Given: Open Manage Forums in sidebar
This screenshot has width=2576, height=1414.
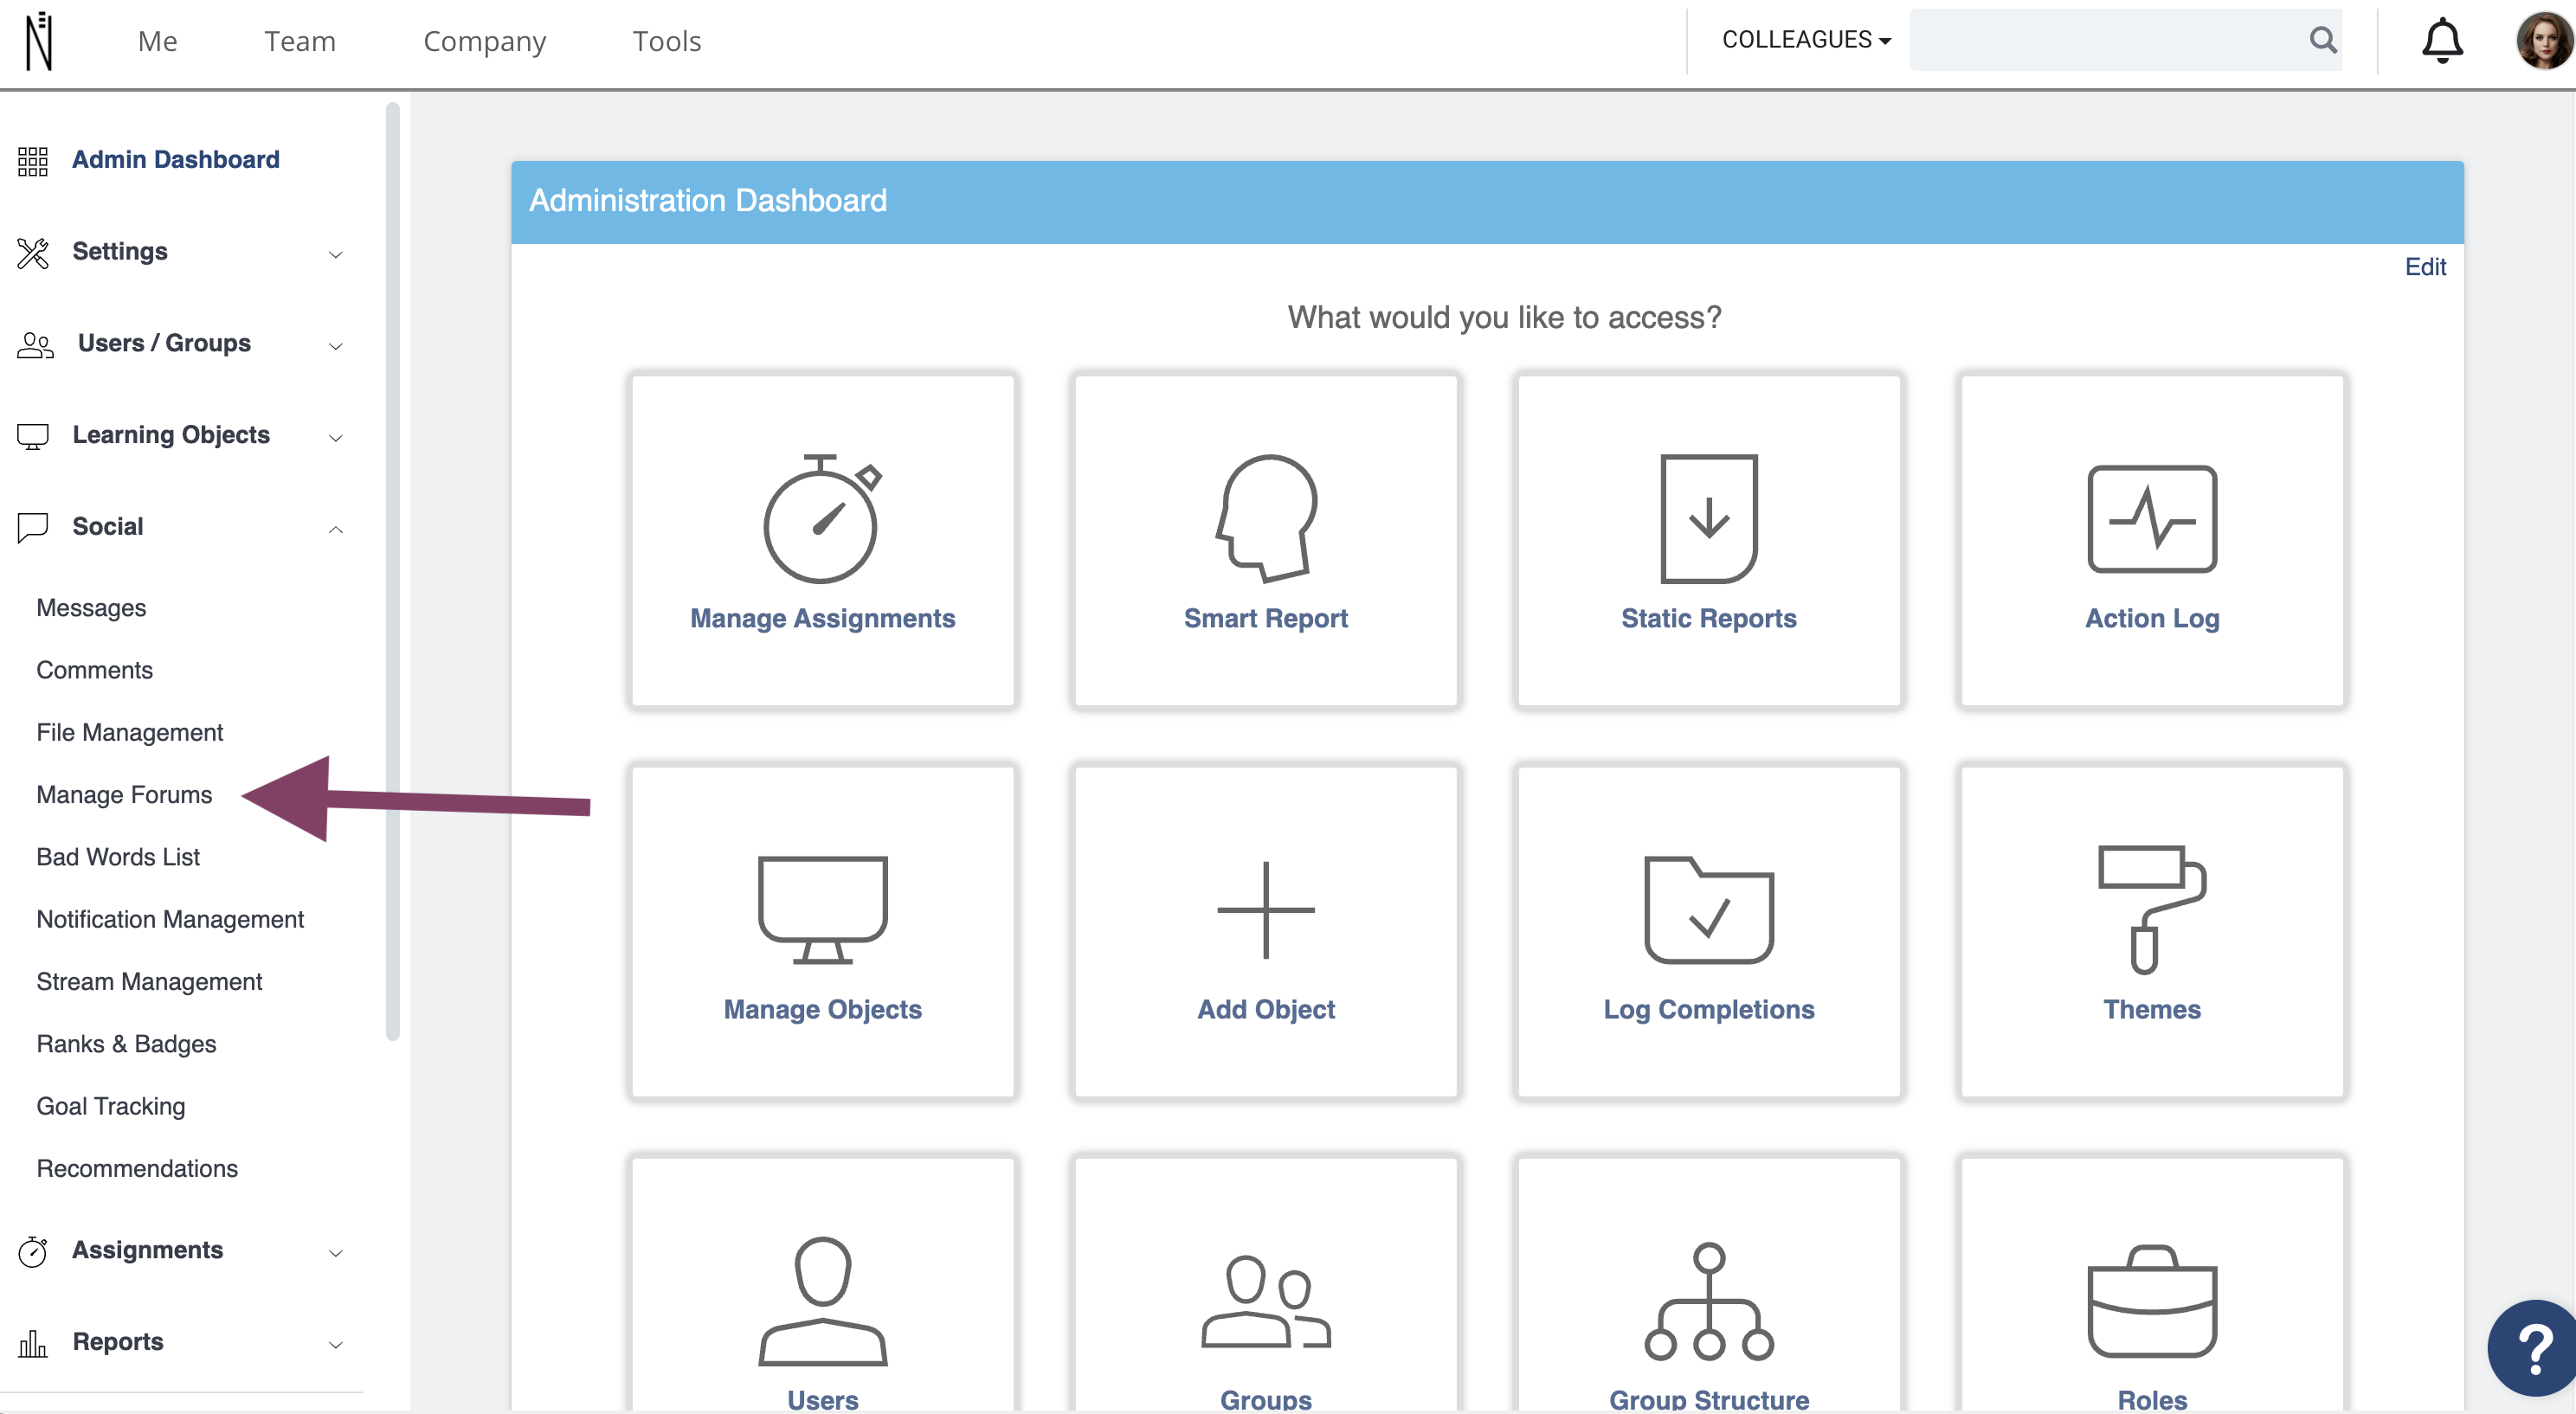Looking at the screenshot, I should [124, 795].
